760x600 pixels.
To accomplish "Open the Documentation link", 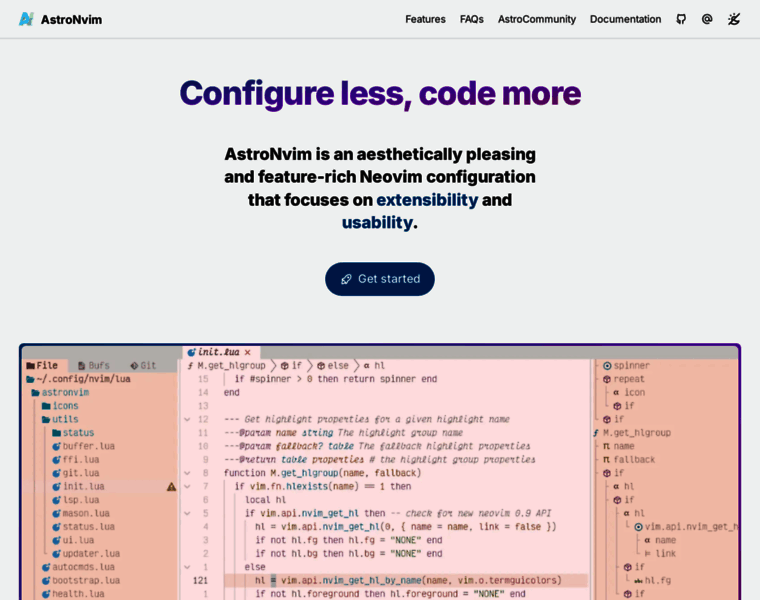I will click(x=625, y=19).
